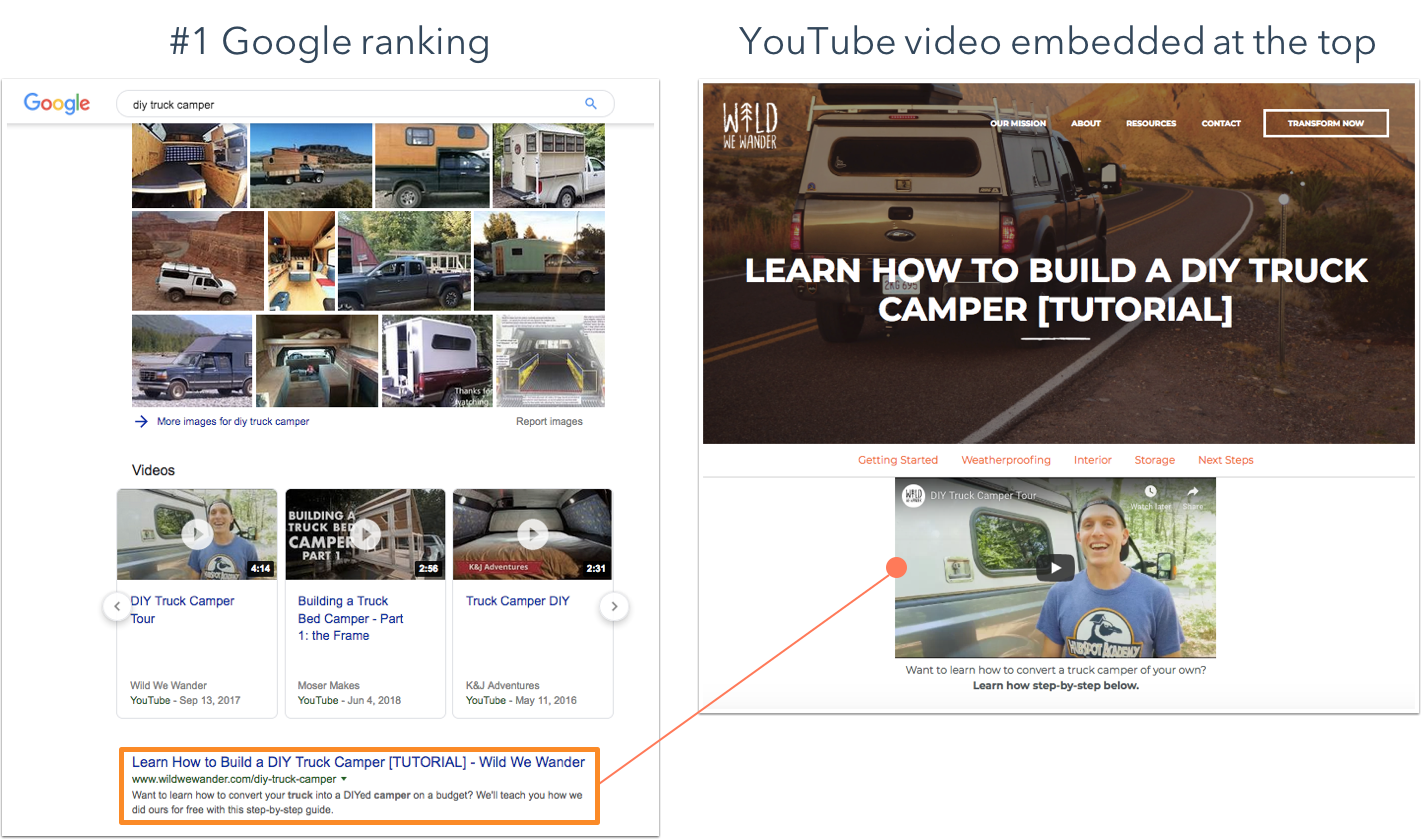Jump to the Storage section
The height and width of the screenshot is (839, 1421).
[x=1154, y=460]
